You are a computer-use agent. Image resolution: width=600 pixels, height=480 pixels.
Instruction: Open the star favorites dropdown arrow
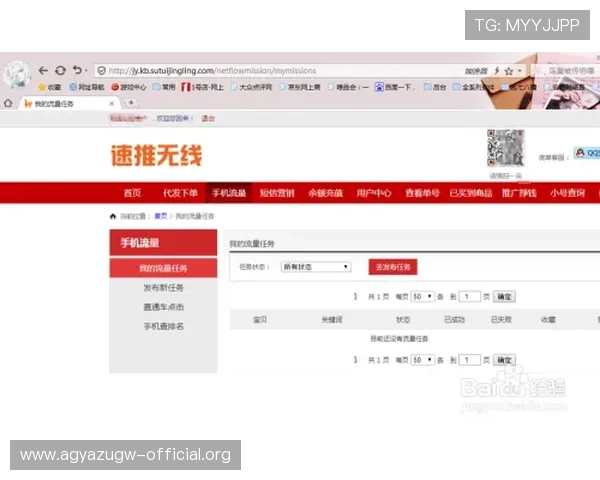pyautogui.click(x=520, y=71)
